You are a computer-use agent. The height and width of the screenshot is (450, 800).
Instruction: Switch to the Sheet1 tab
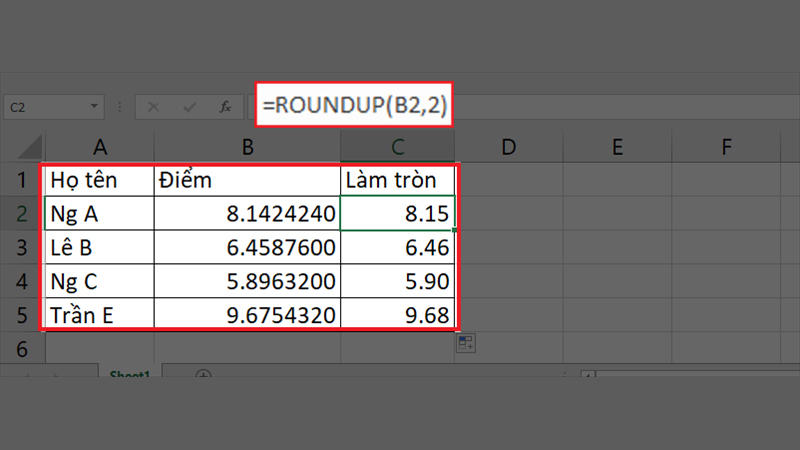pos(130,373)
